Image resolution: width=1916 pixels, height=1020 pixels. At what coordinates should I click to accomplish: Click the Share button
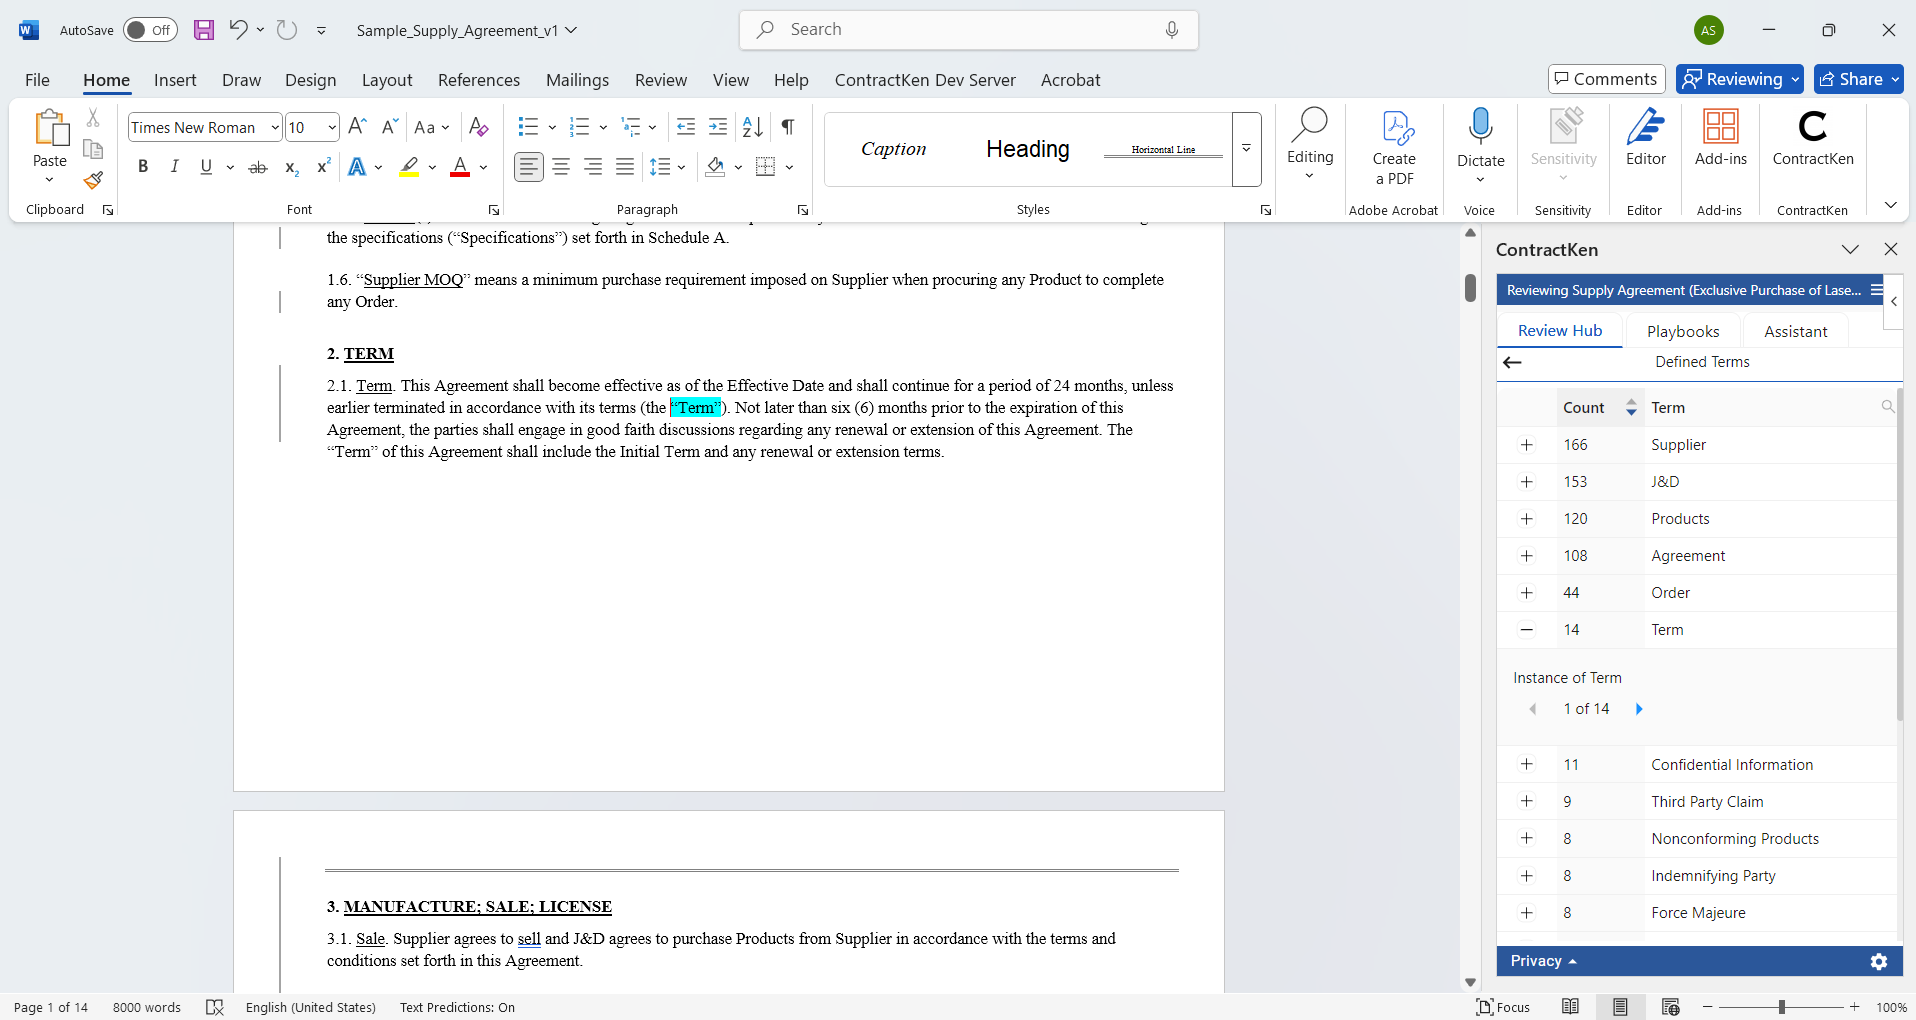1859,79
